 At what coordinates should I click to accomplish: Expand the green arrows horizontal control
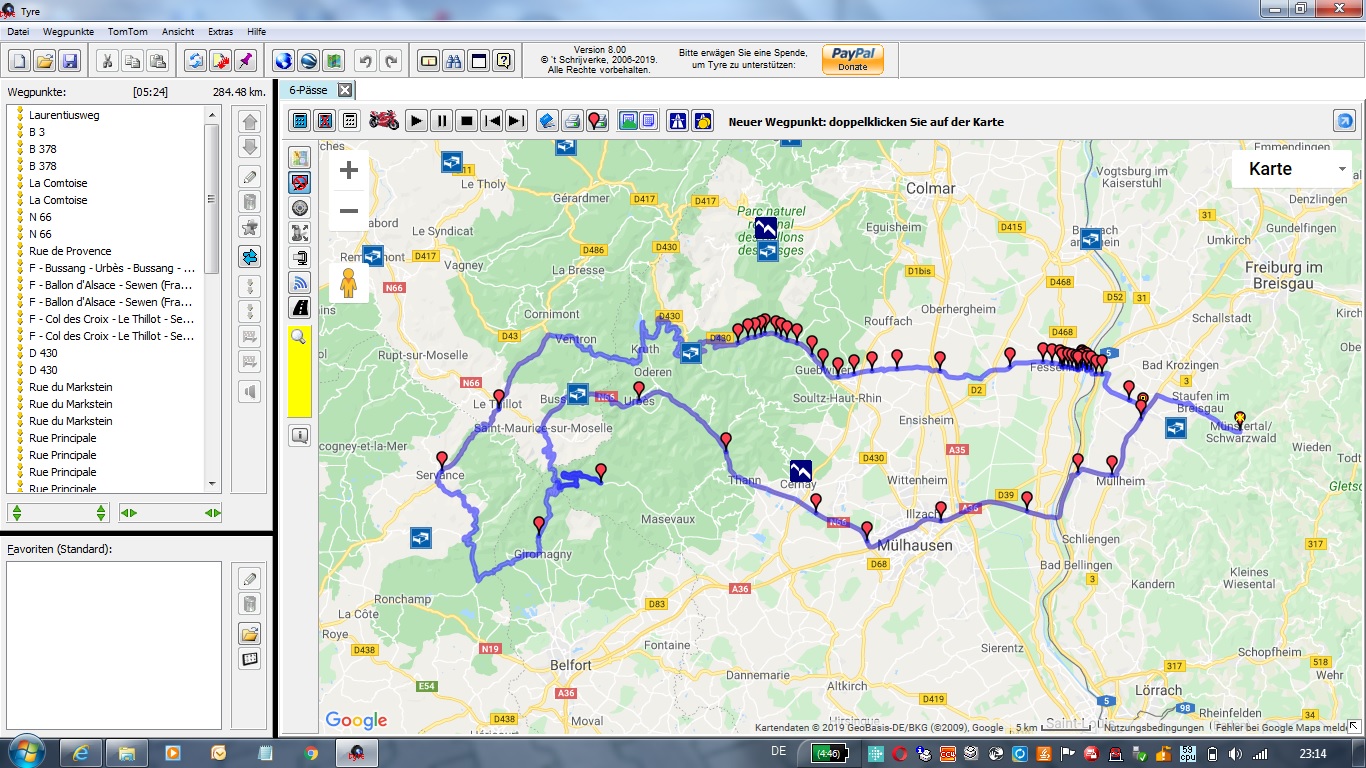(x=170, y=513)
